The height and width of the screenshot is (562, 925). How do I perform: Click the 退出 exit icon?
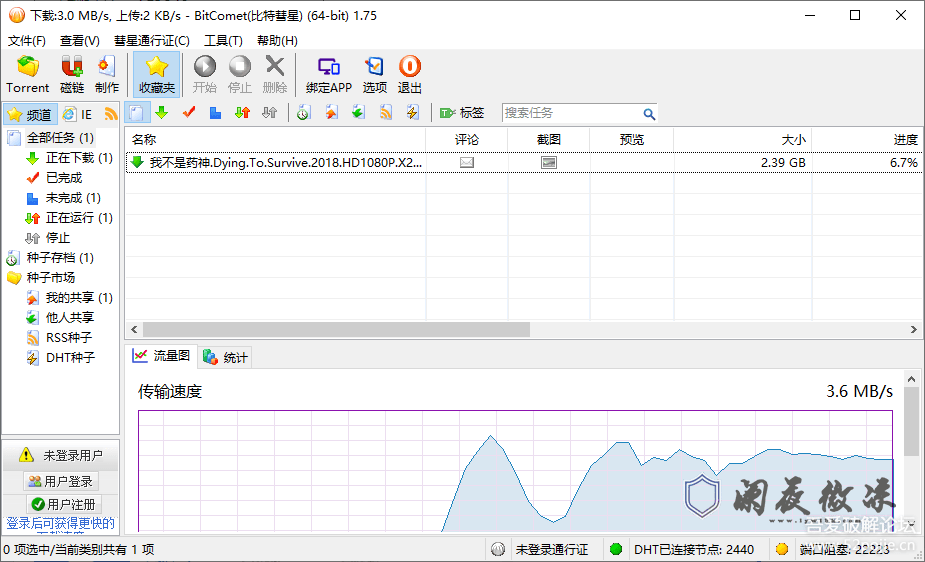(x=410, y=74)
